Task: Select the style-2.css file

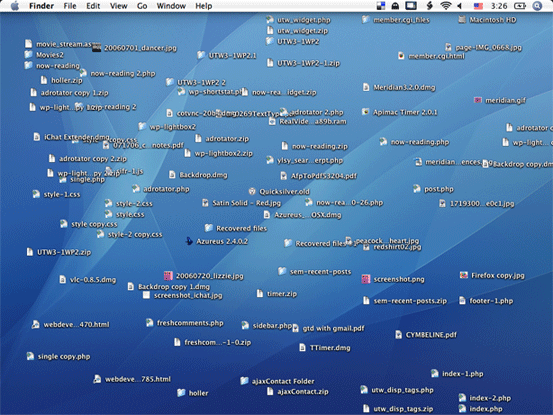Action: coord(129,203)
